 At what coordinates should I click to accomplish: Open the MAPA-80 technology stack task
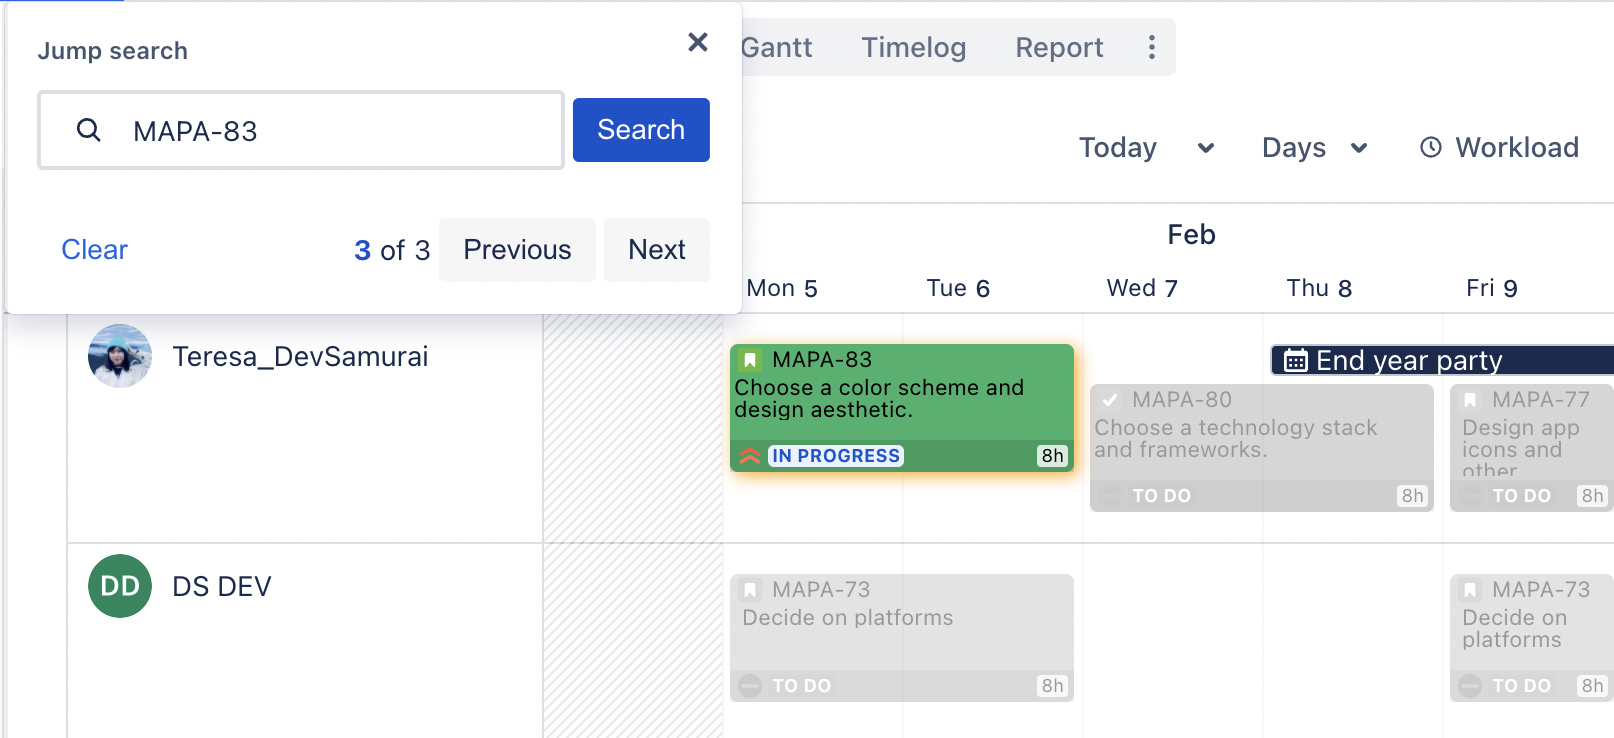click(1262, 448)
